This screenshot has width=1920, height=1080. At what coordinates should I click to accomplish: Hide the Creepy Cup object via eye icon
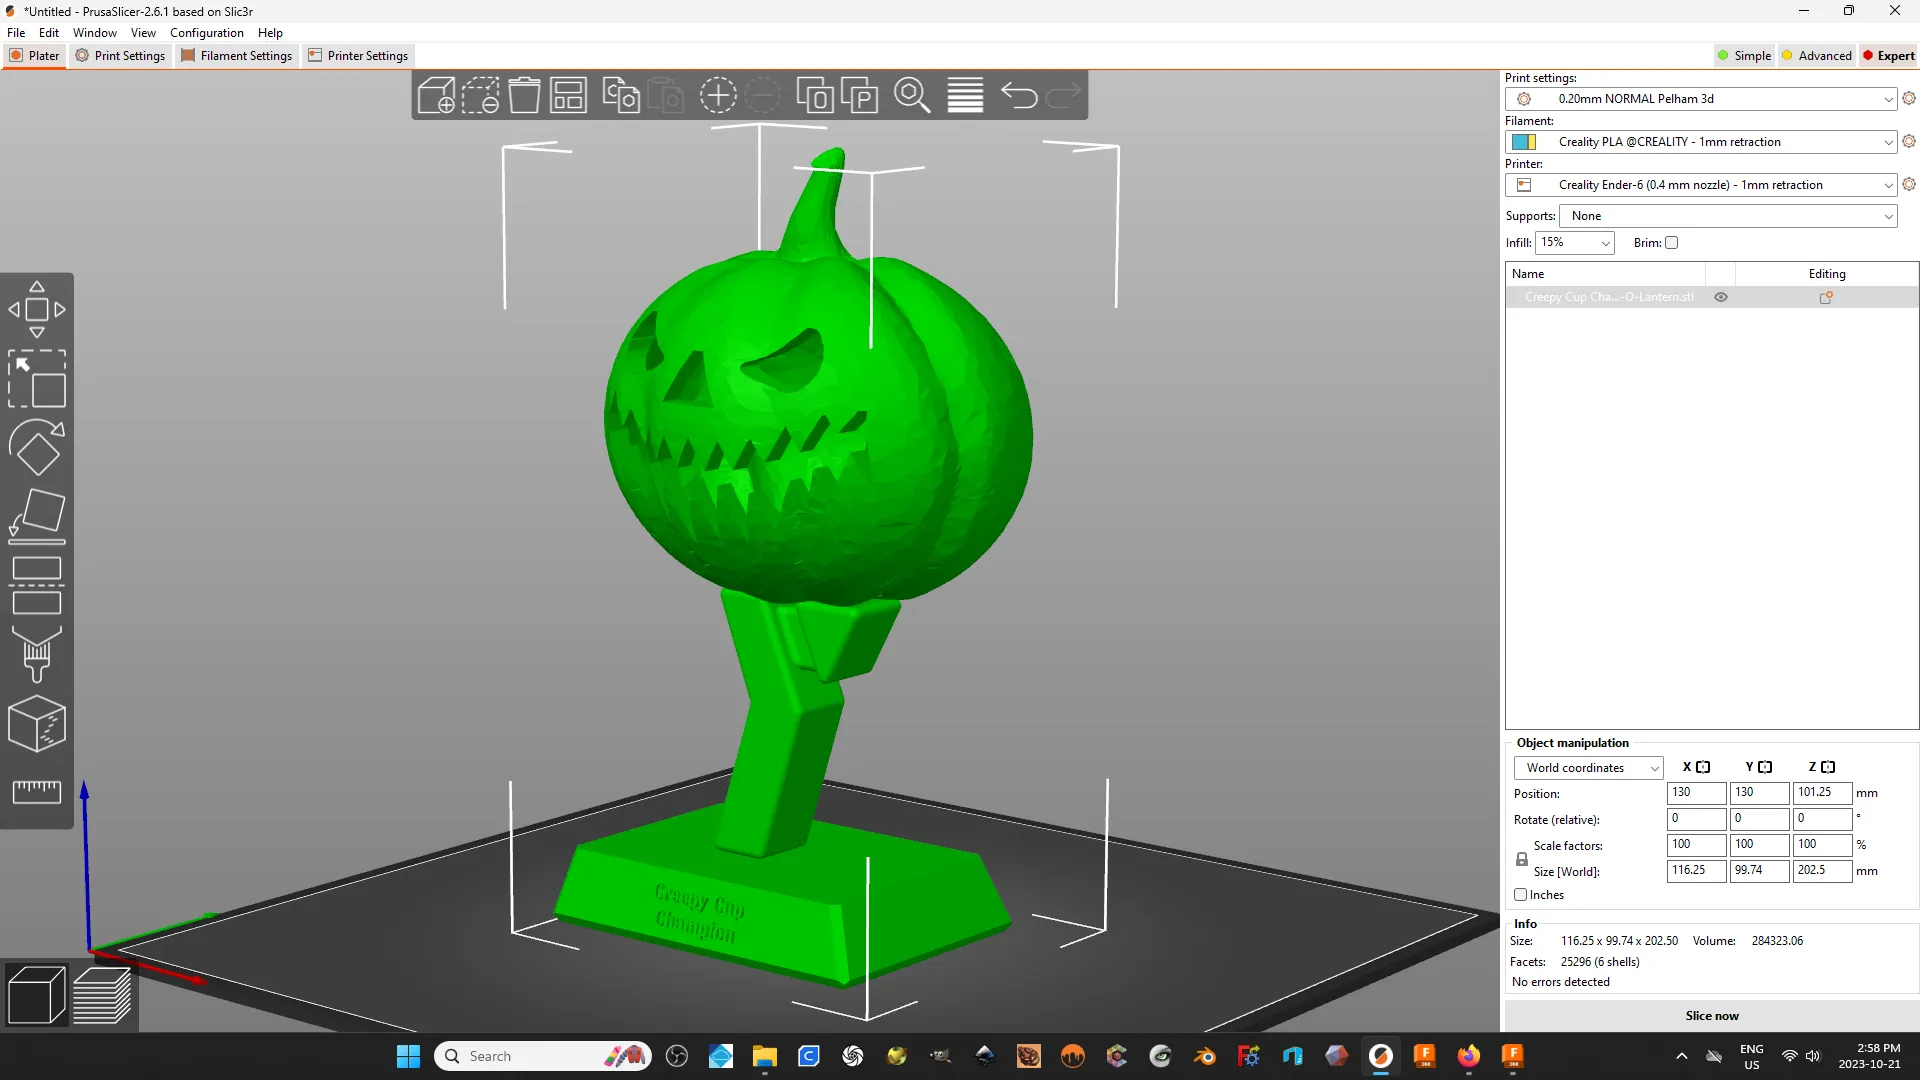coord(1721,297)
